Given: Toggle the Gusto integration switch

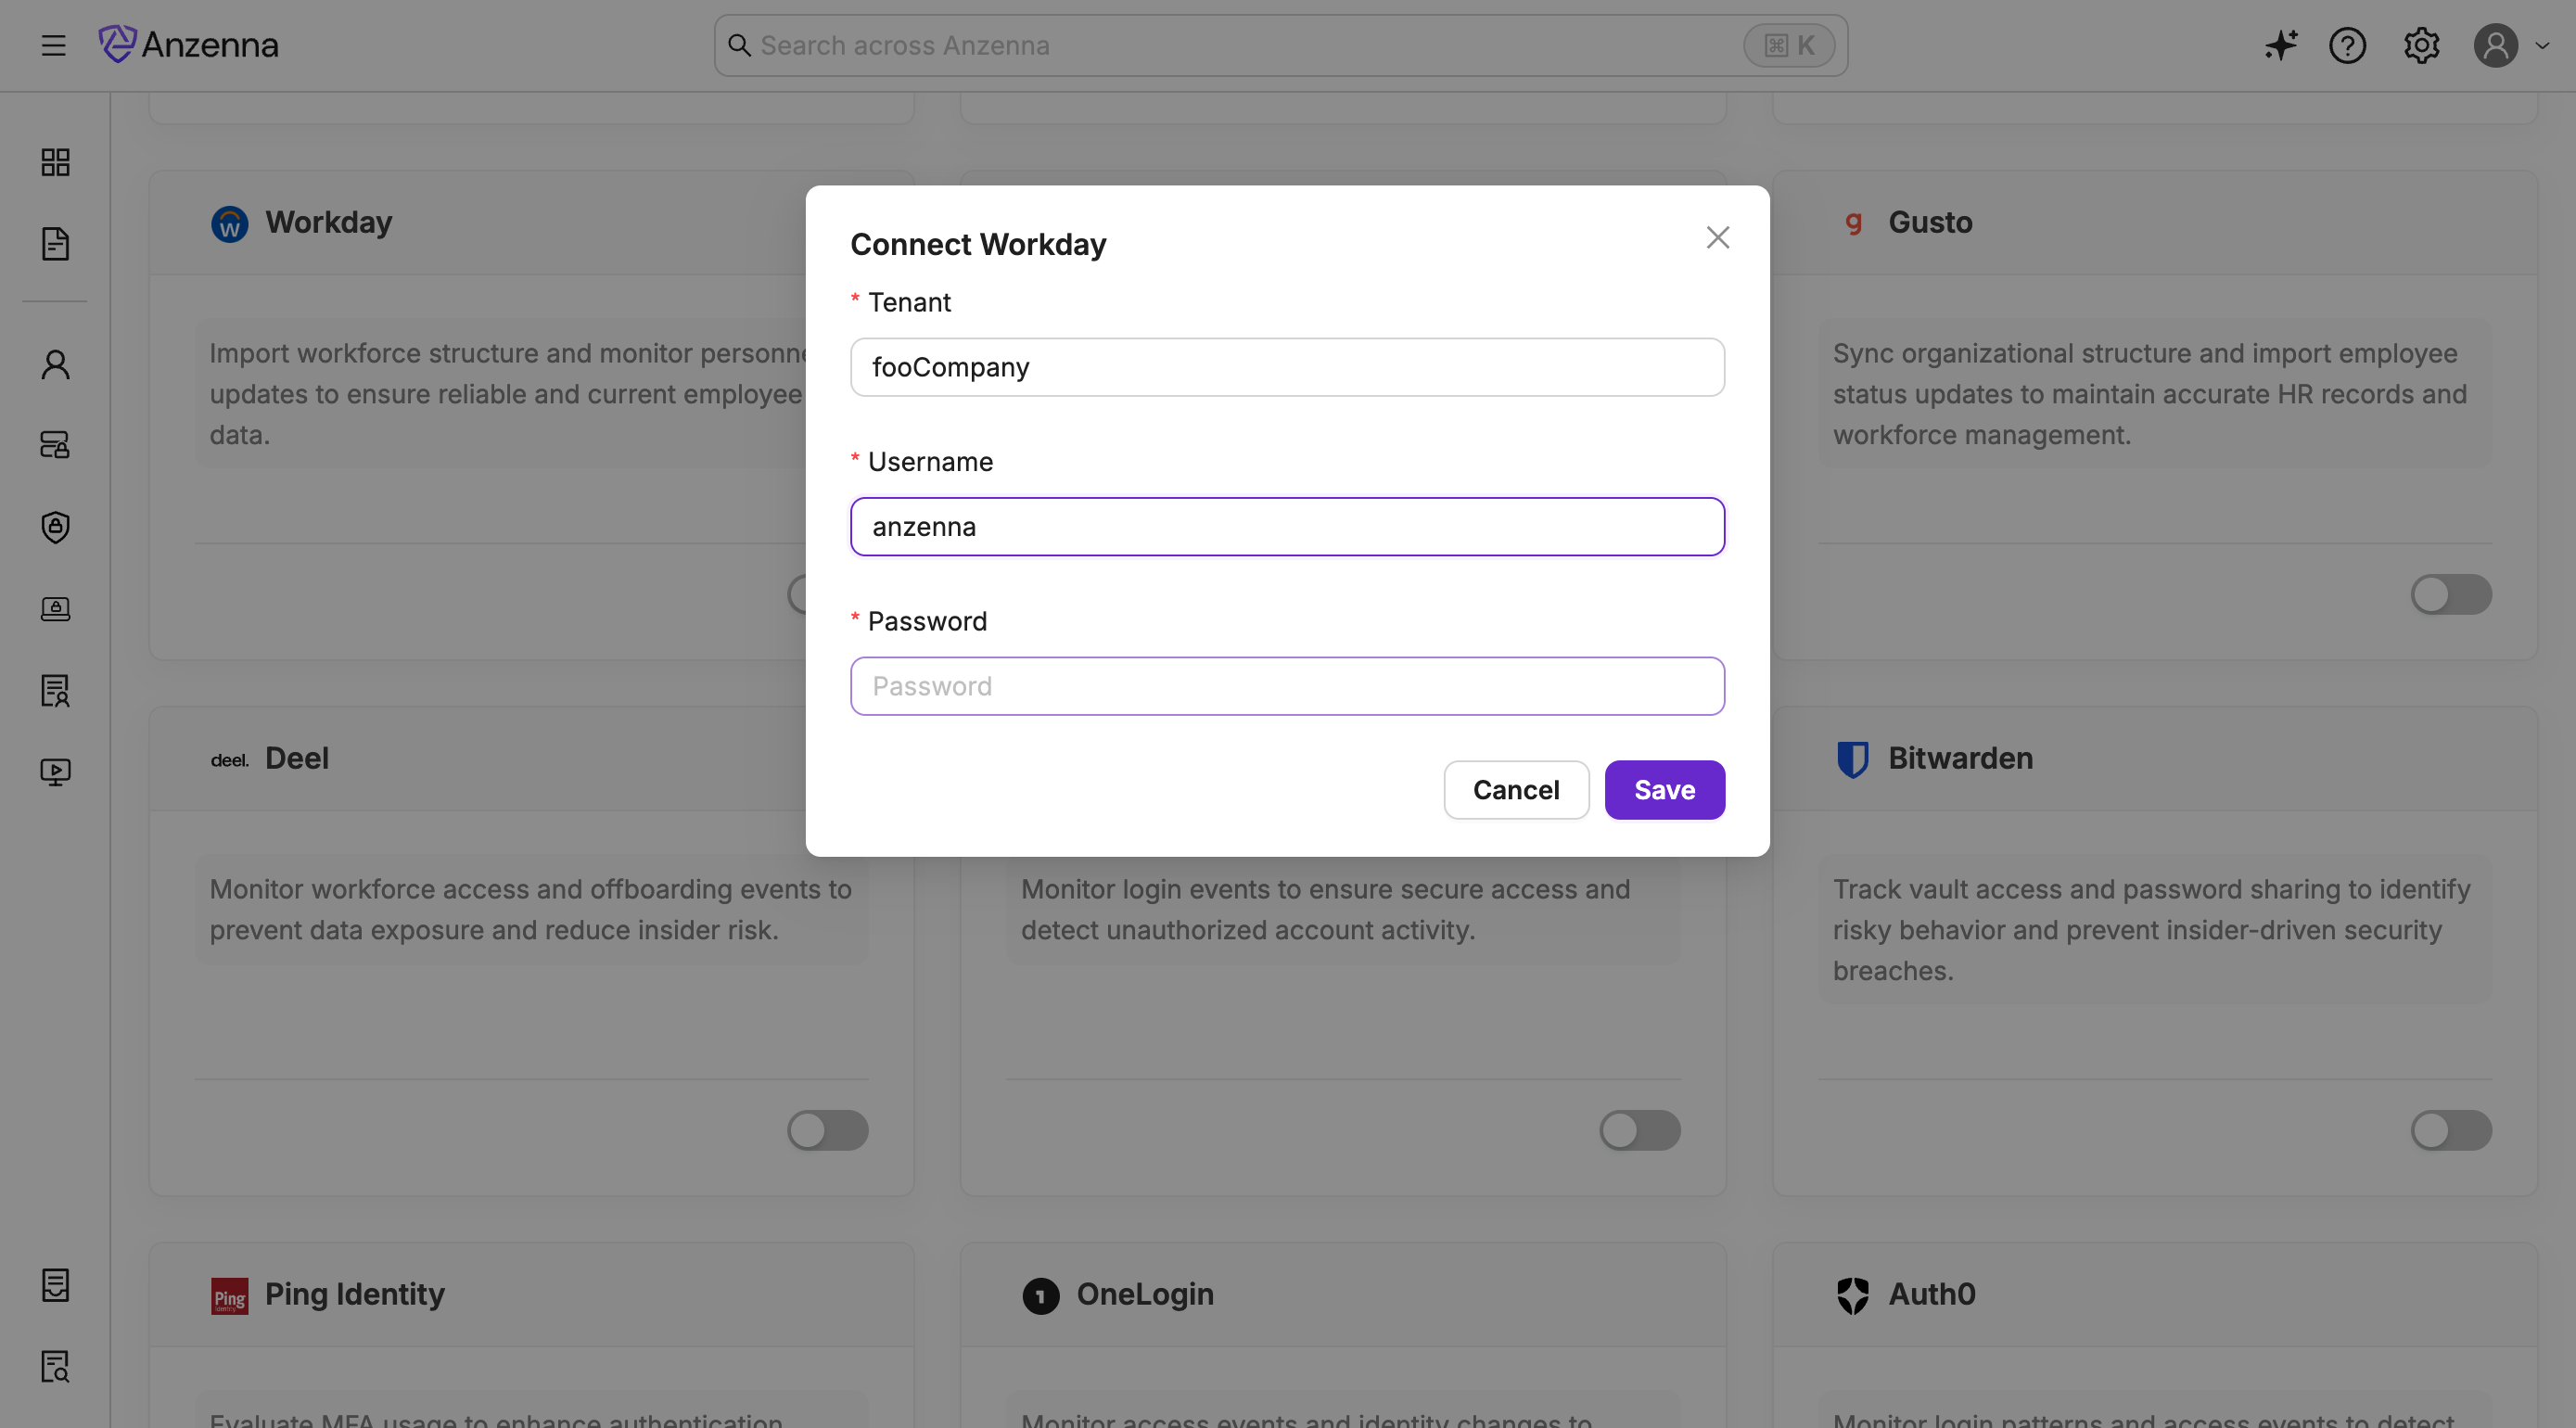Looking at the screenshot, I should pyautogui.click(x=2450, y=594).
